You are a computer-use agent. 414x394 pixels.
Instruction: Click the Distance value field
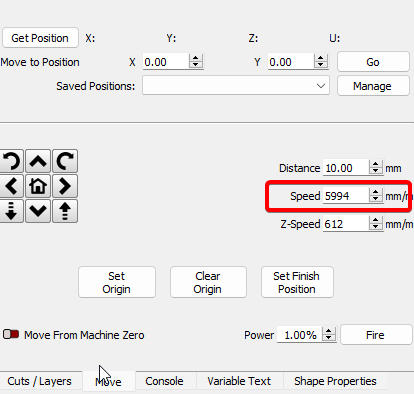click(x=346, y=168)
